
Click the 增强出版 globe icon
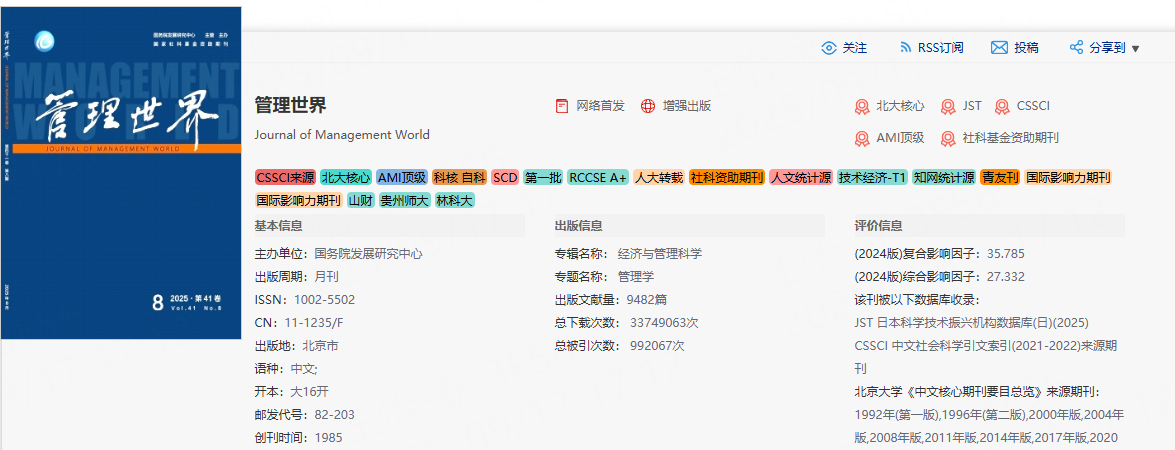tap(648, 106)
